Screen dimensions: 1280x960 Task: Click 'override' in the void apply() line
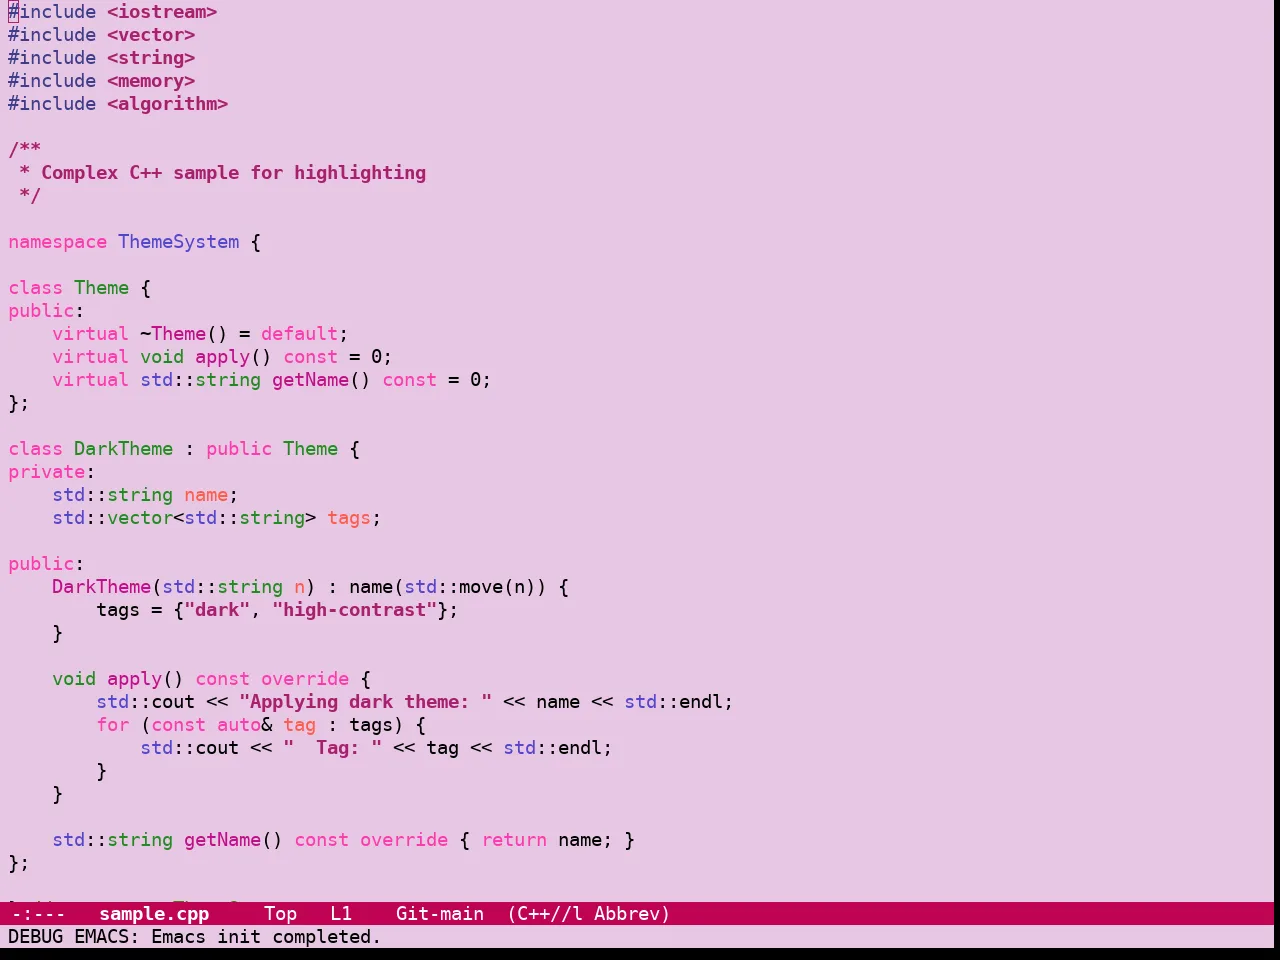pyautogui.click(x=306, y=679)
